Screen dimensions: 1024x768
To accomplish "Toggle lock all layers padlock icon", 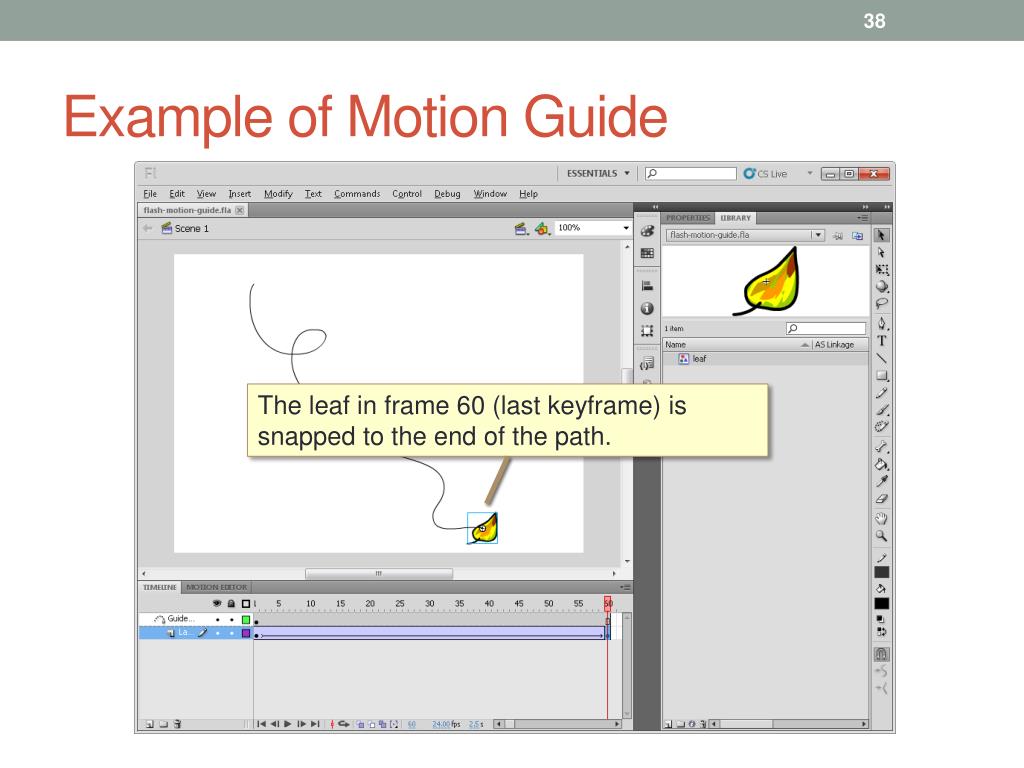I will point(231,603).
